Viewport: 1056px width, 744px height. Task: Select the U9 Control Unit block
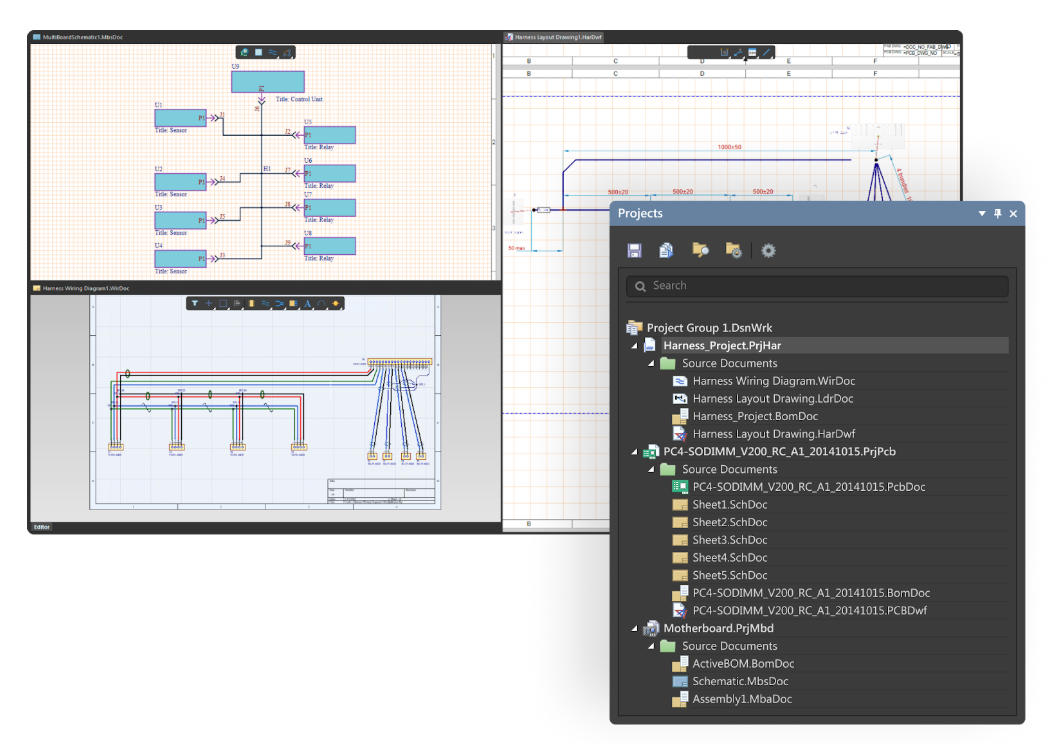[266, 81]
